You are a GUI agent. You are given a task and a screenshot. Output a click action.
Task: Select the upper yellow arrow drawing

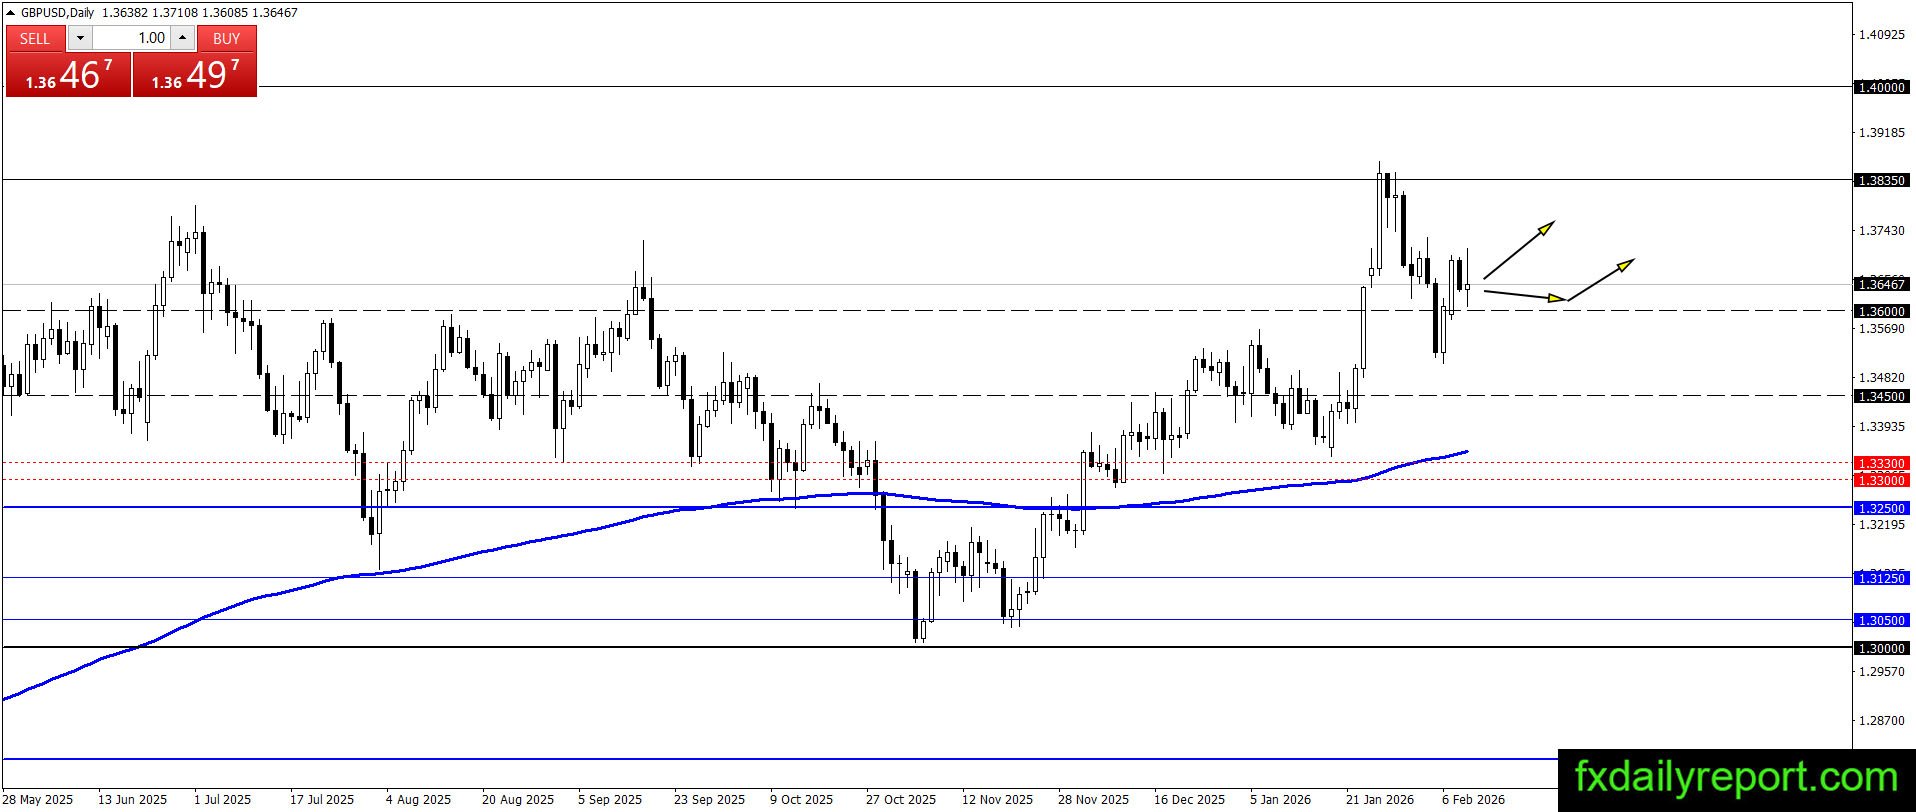pos(1519,249)
